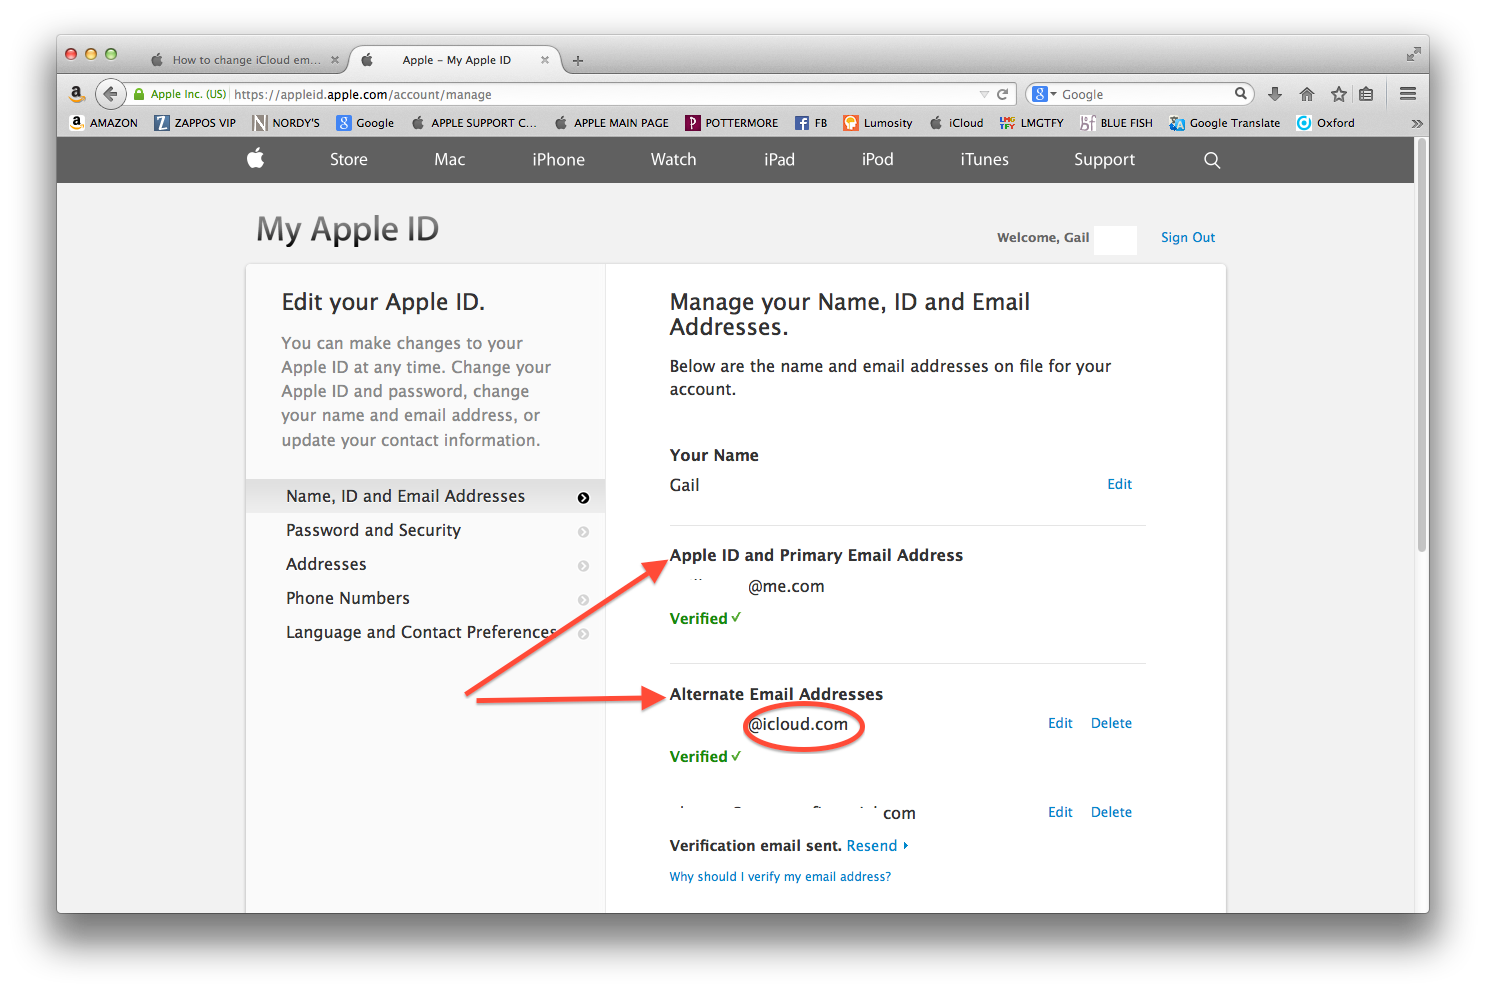Open the Google search engine dropdown
1486x992 pixels.
[x=1043, y=94]
